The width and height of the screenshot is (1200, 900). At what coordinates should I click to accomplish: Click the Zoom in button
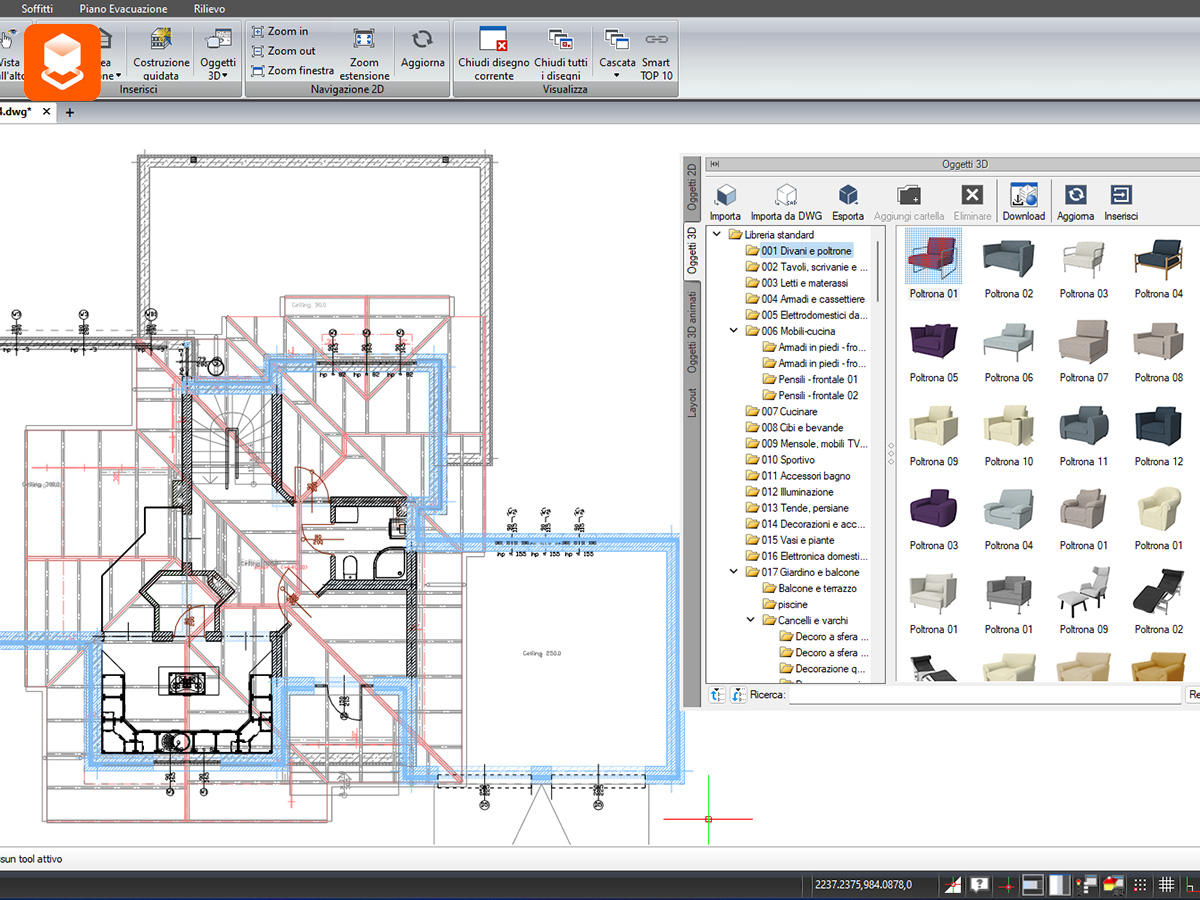pyautogui.click(x=280, y=32)
